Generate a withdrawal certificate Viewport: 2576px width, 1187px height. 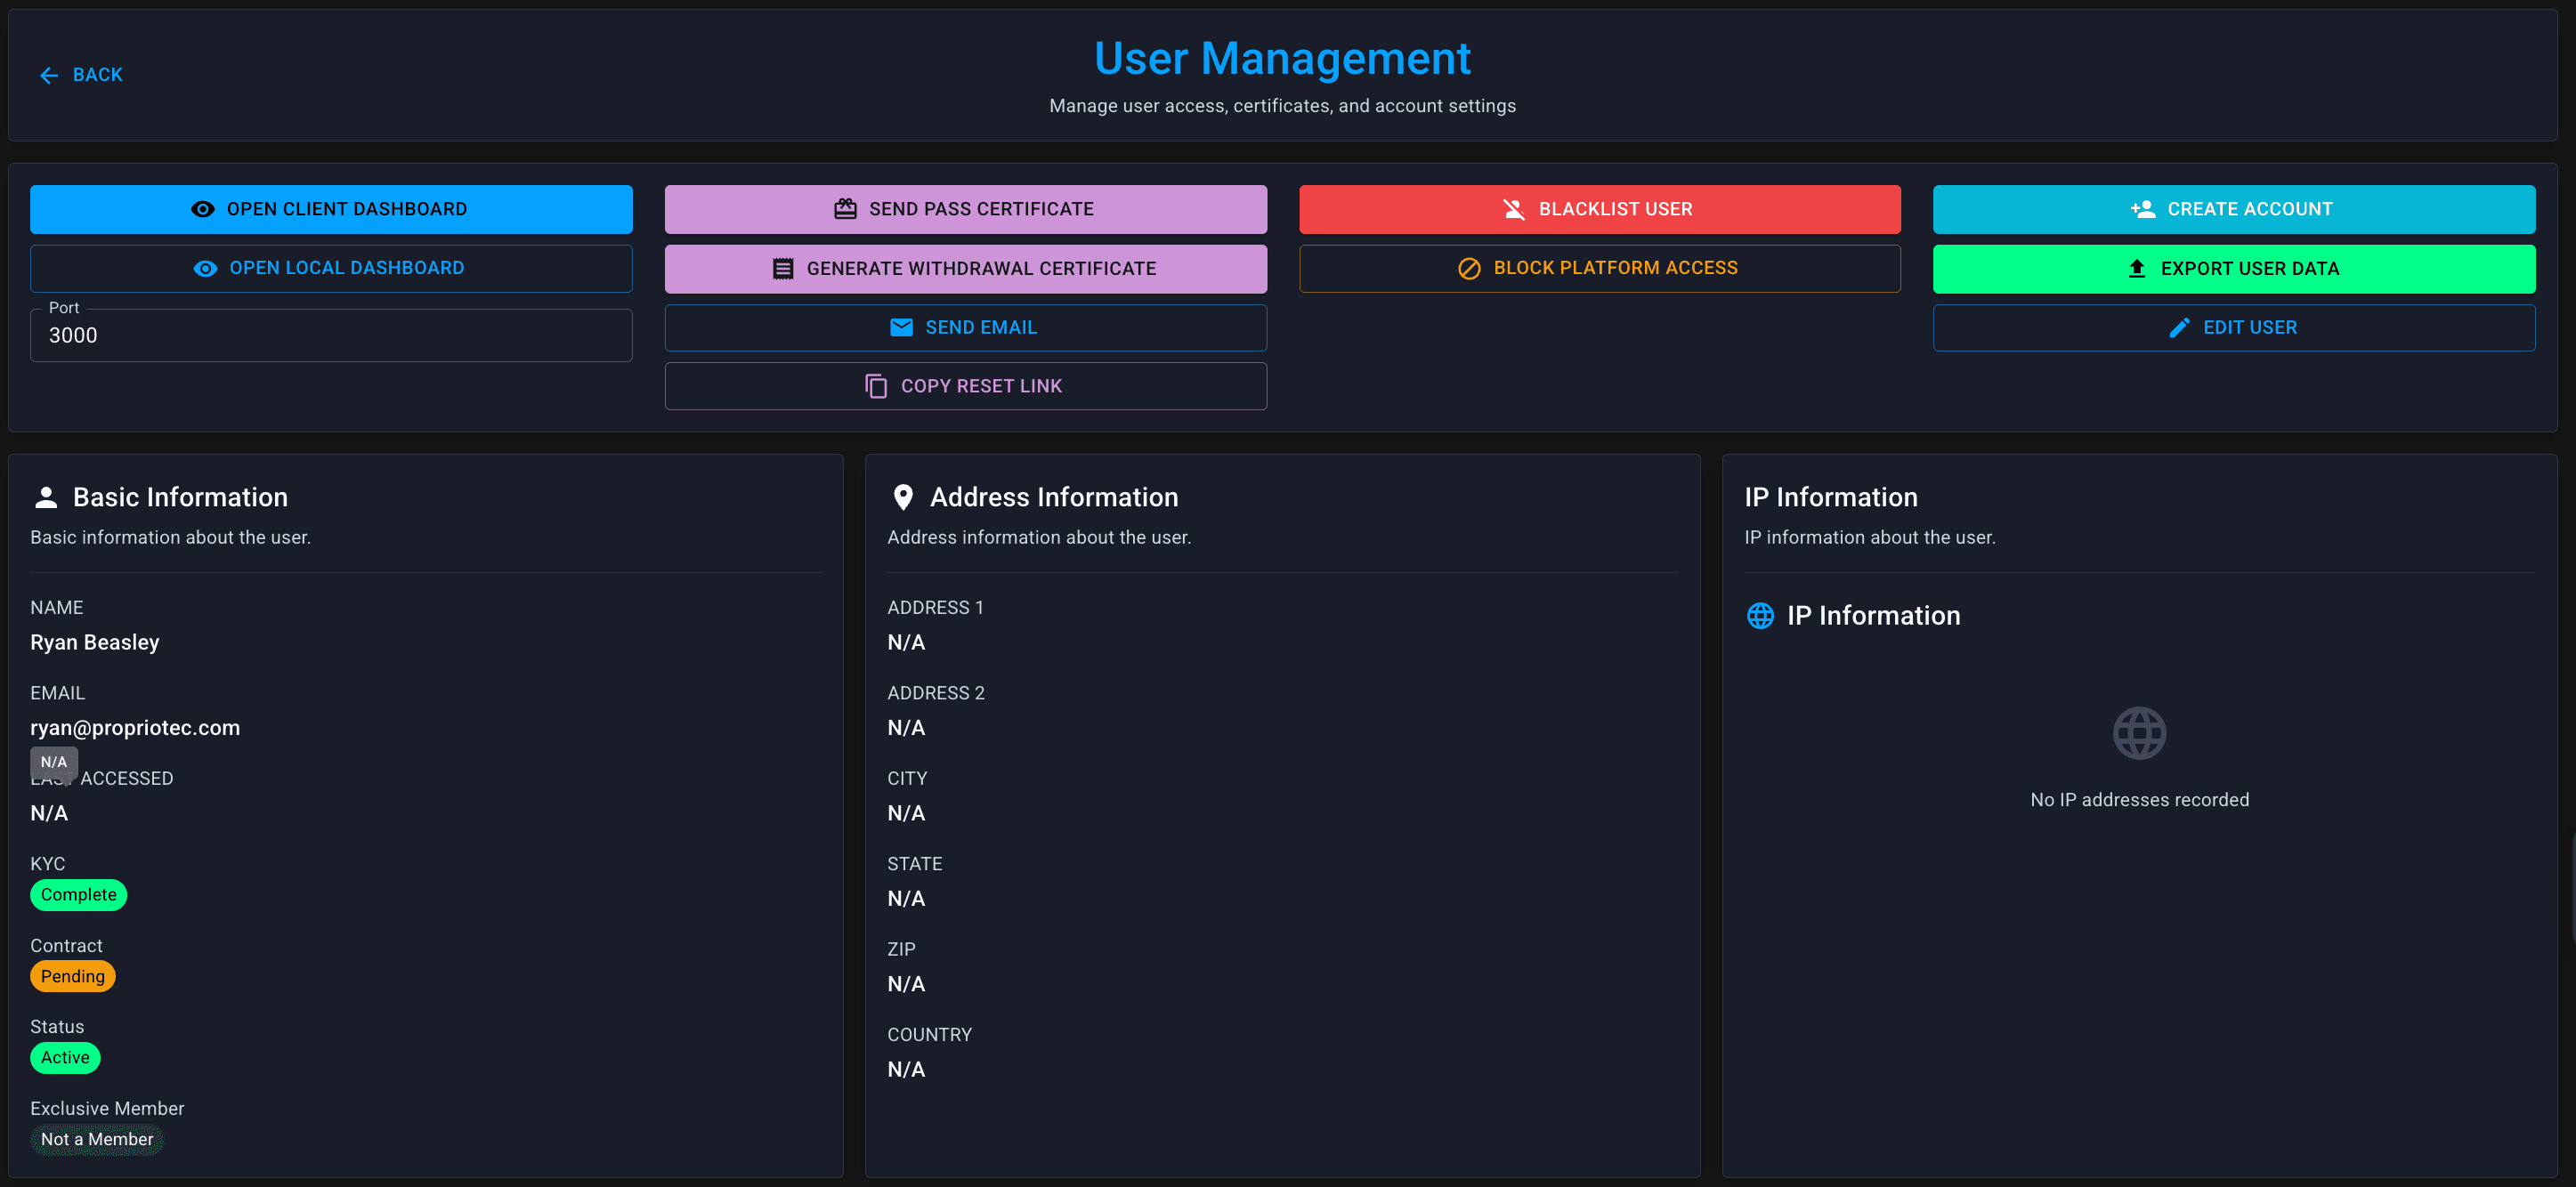click(966, 268)
